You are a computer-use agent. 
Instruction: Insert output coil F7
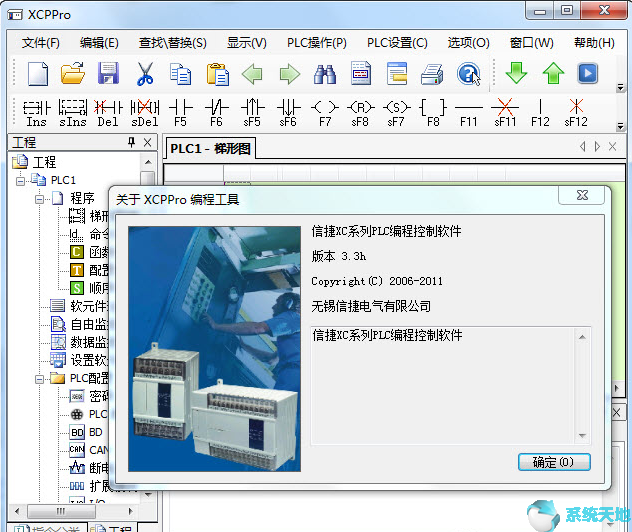325,113
